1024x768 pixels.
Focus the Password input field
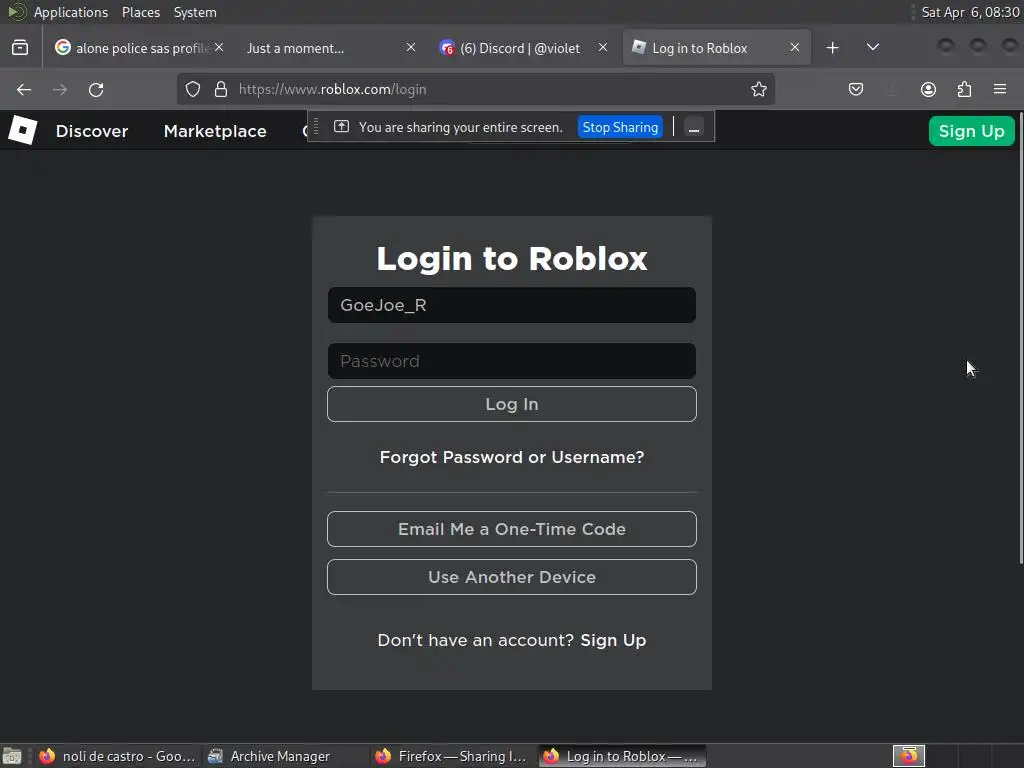[x=511, y=361]
